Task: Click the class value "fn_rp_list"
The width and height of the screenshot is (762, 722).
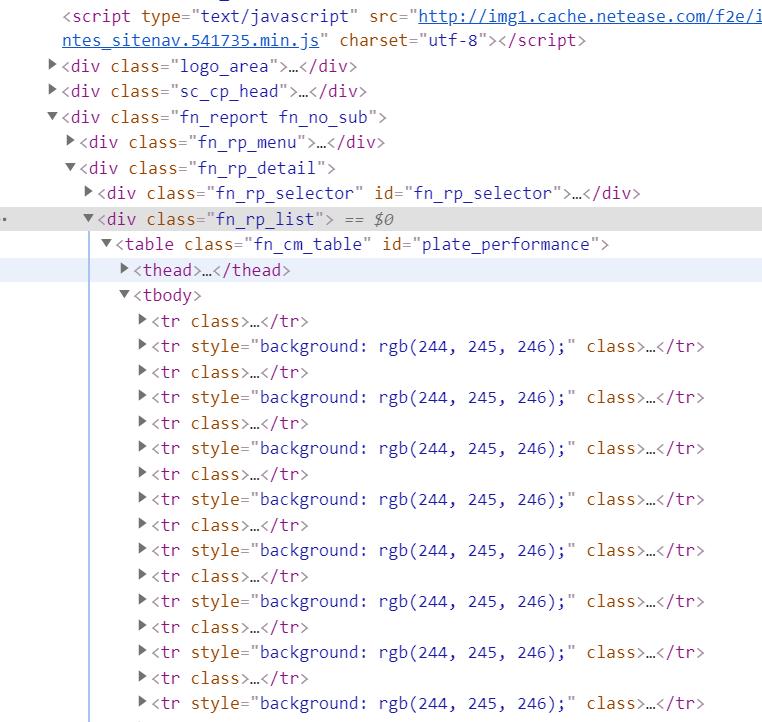Action: click(265, 219)
